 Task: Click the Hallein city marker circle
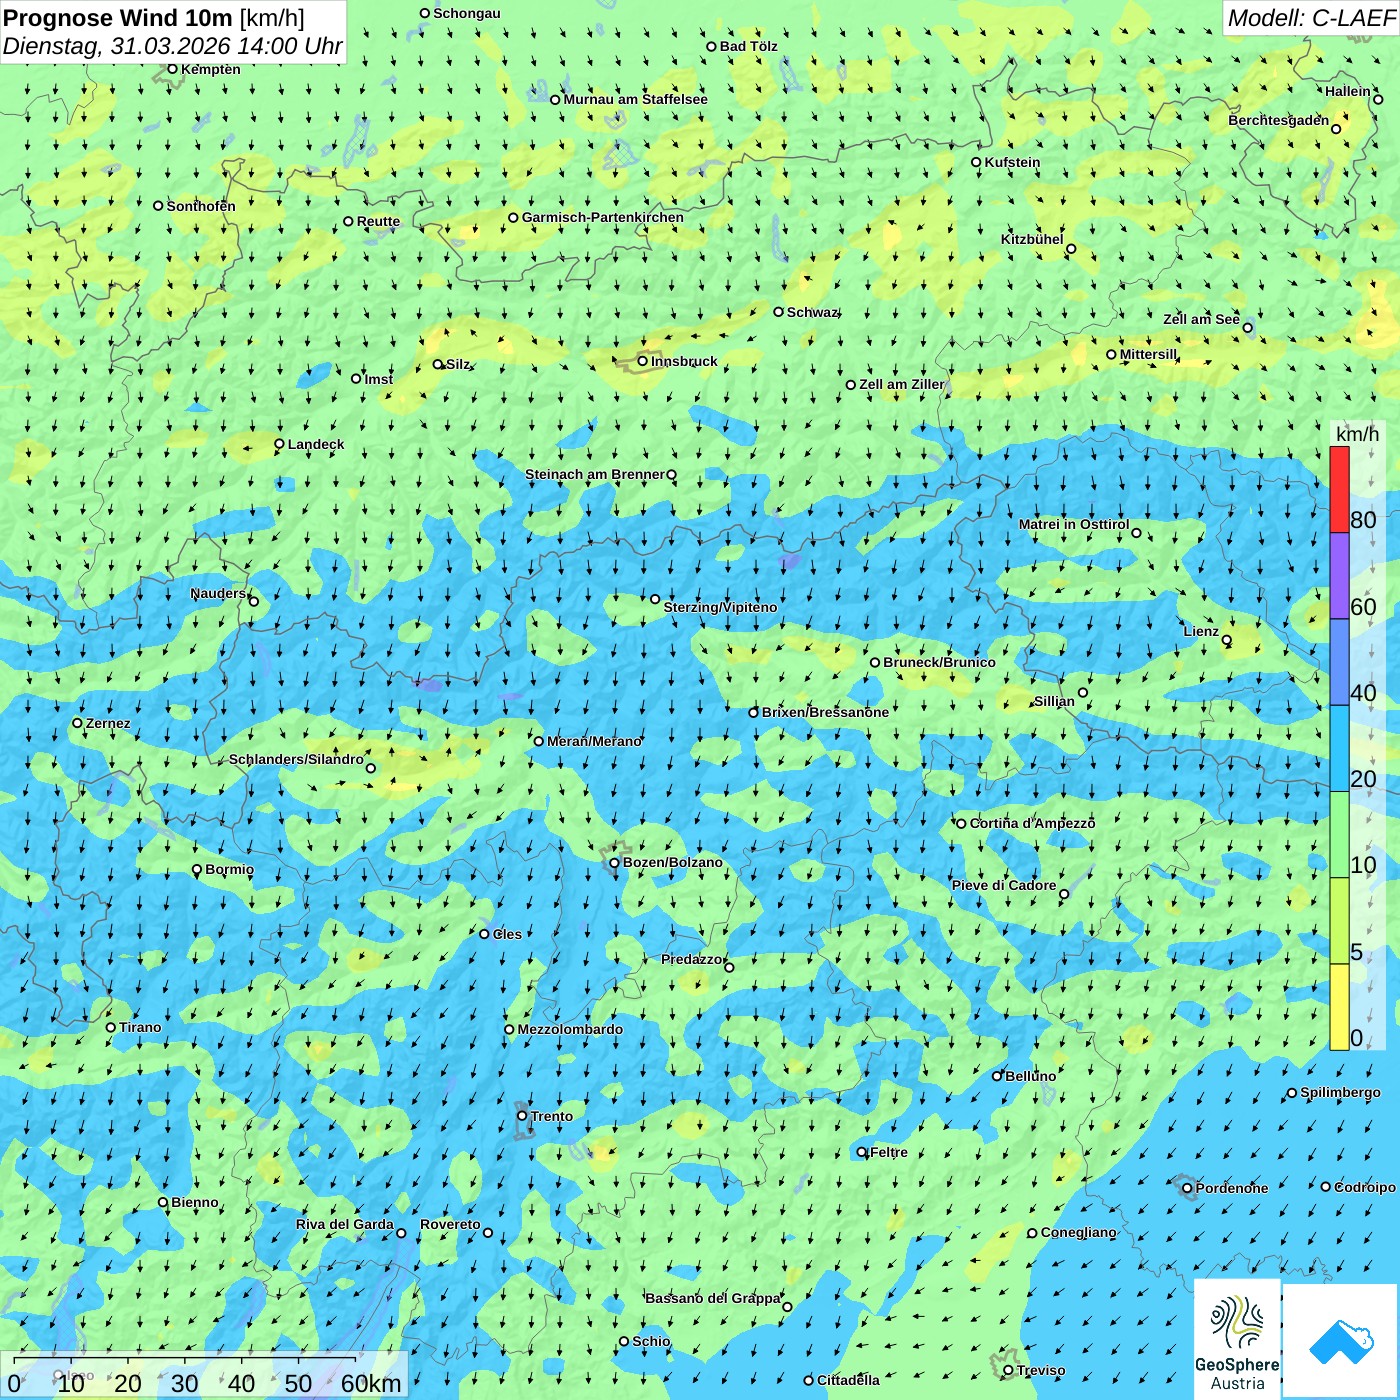(x=1378, y=99)
